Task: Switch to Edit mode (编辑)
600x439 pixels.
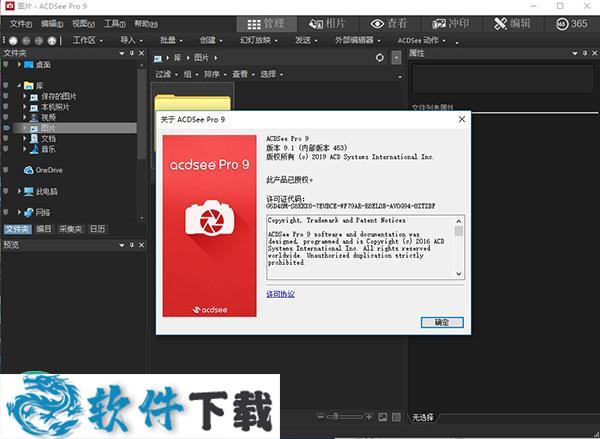Action: point(512,24)
